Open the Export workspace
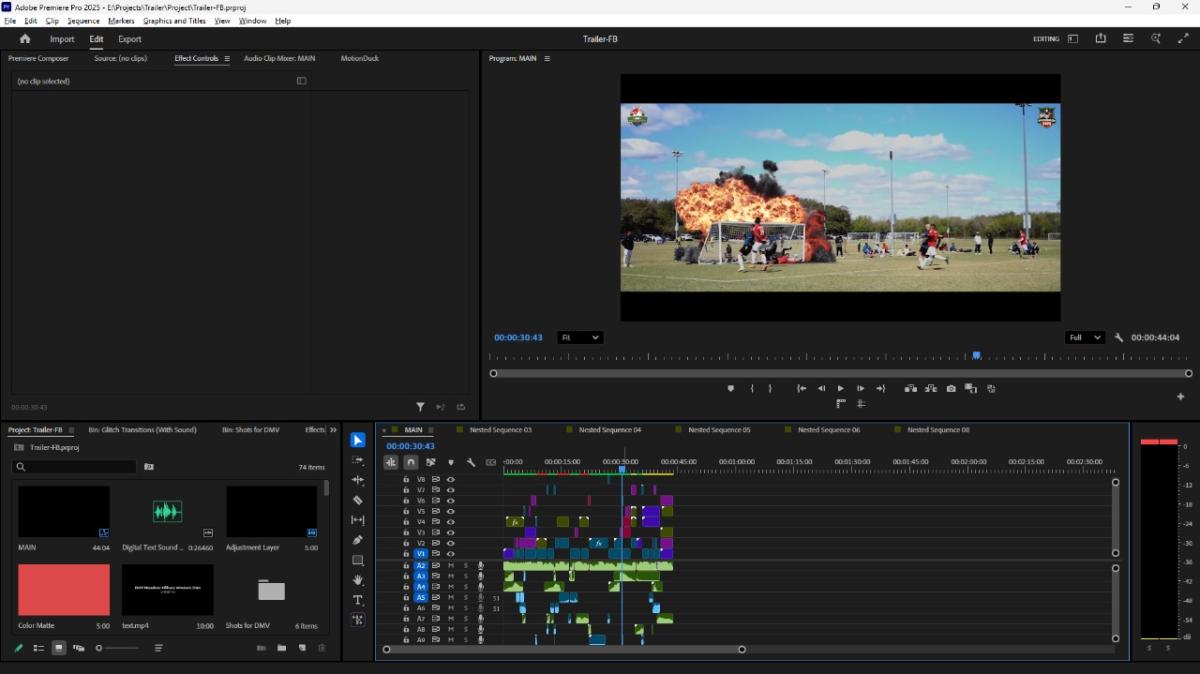The height and width of the screenshot is (674, 1200). click(130, 39)
